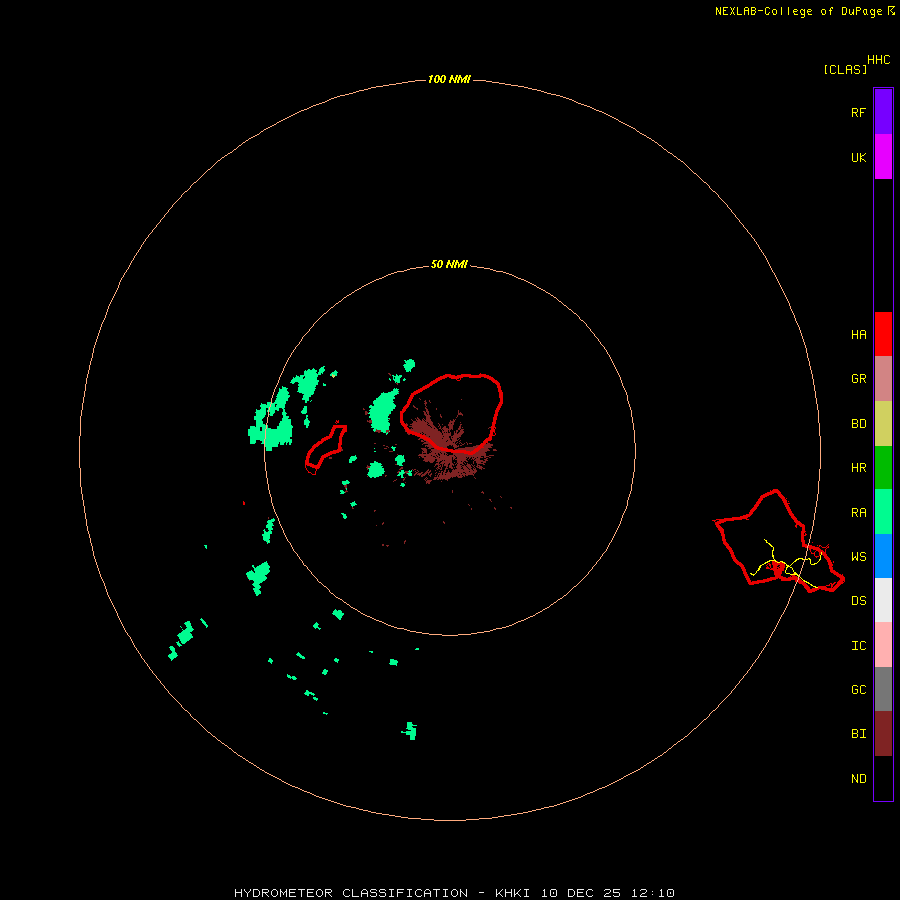Click the GR hail legend swatch
The image size is (900, 900).
(883, 379)
